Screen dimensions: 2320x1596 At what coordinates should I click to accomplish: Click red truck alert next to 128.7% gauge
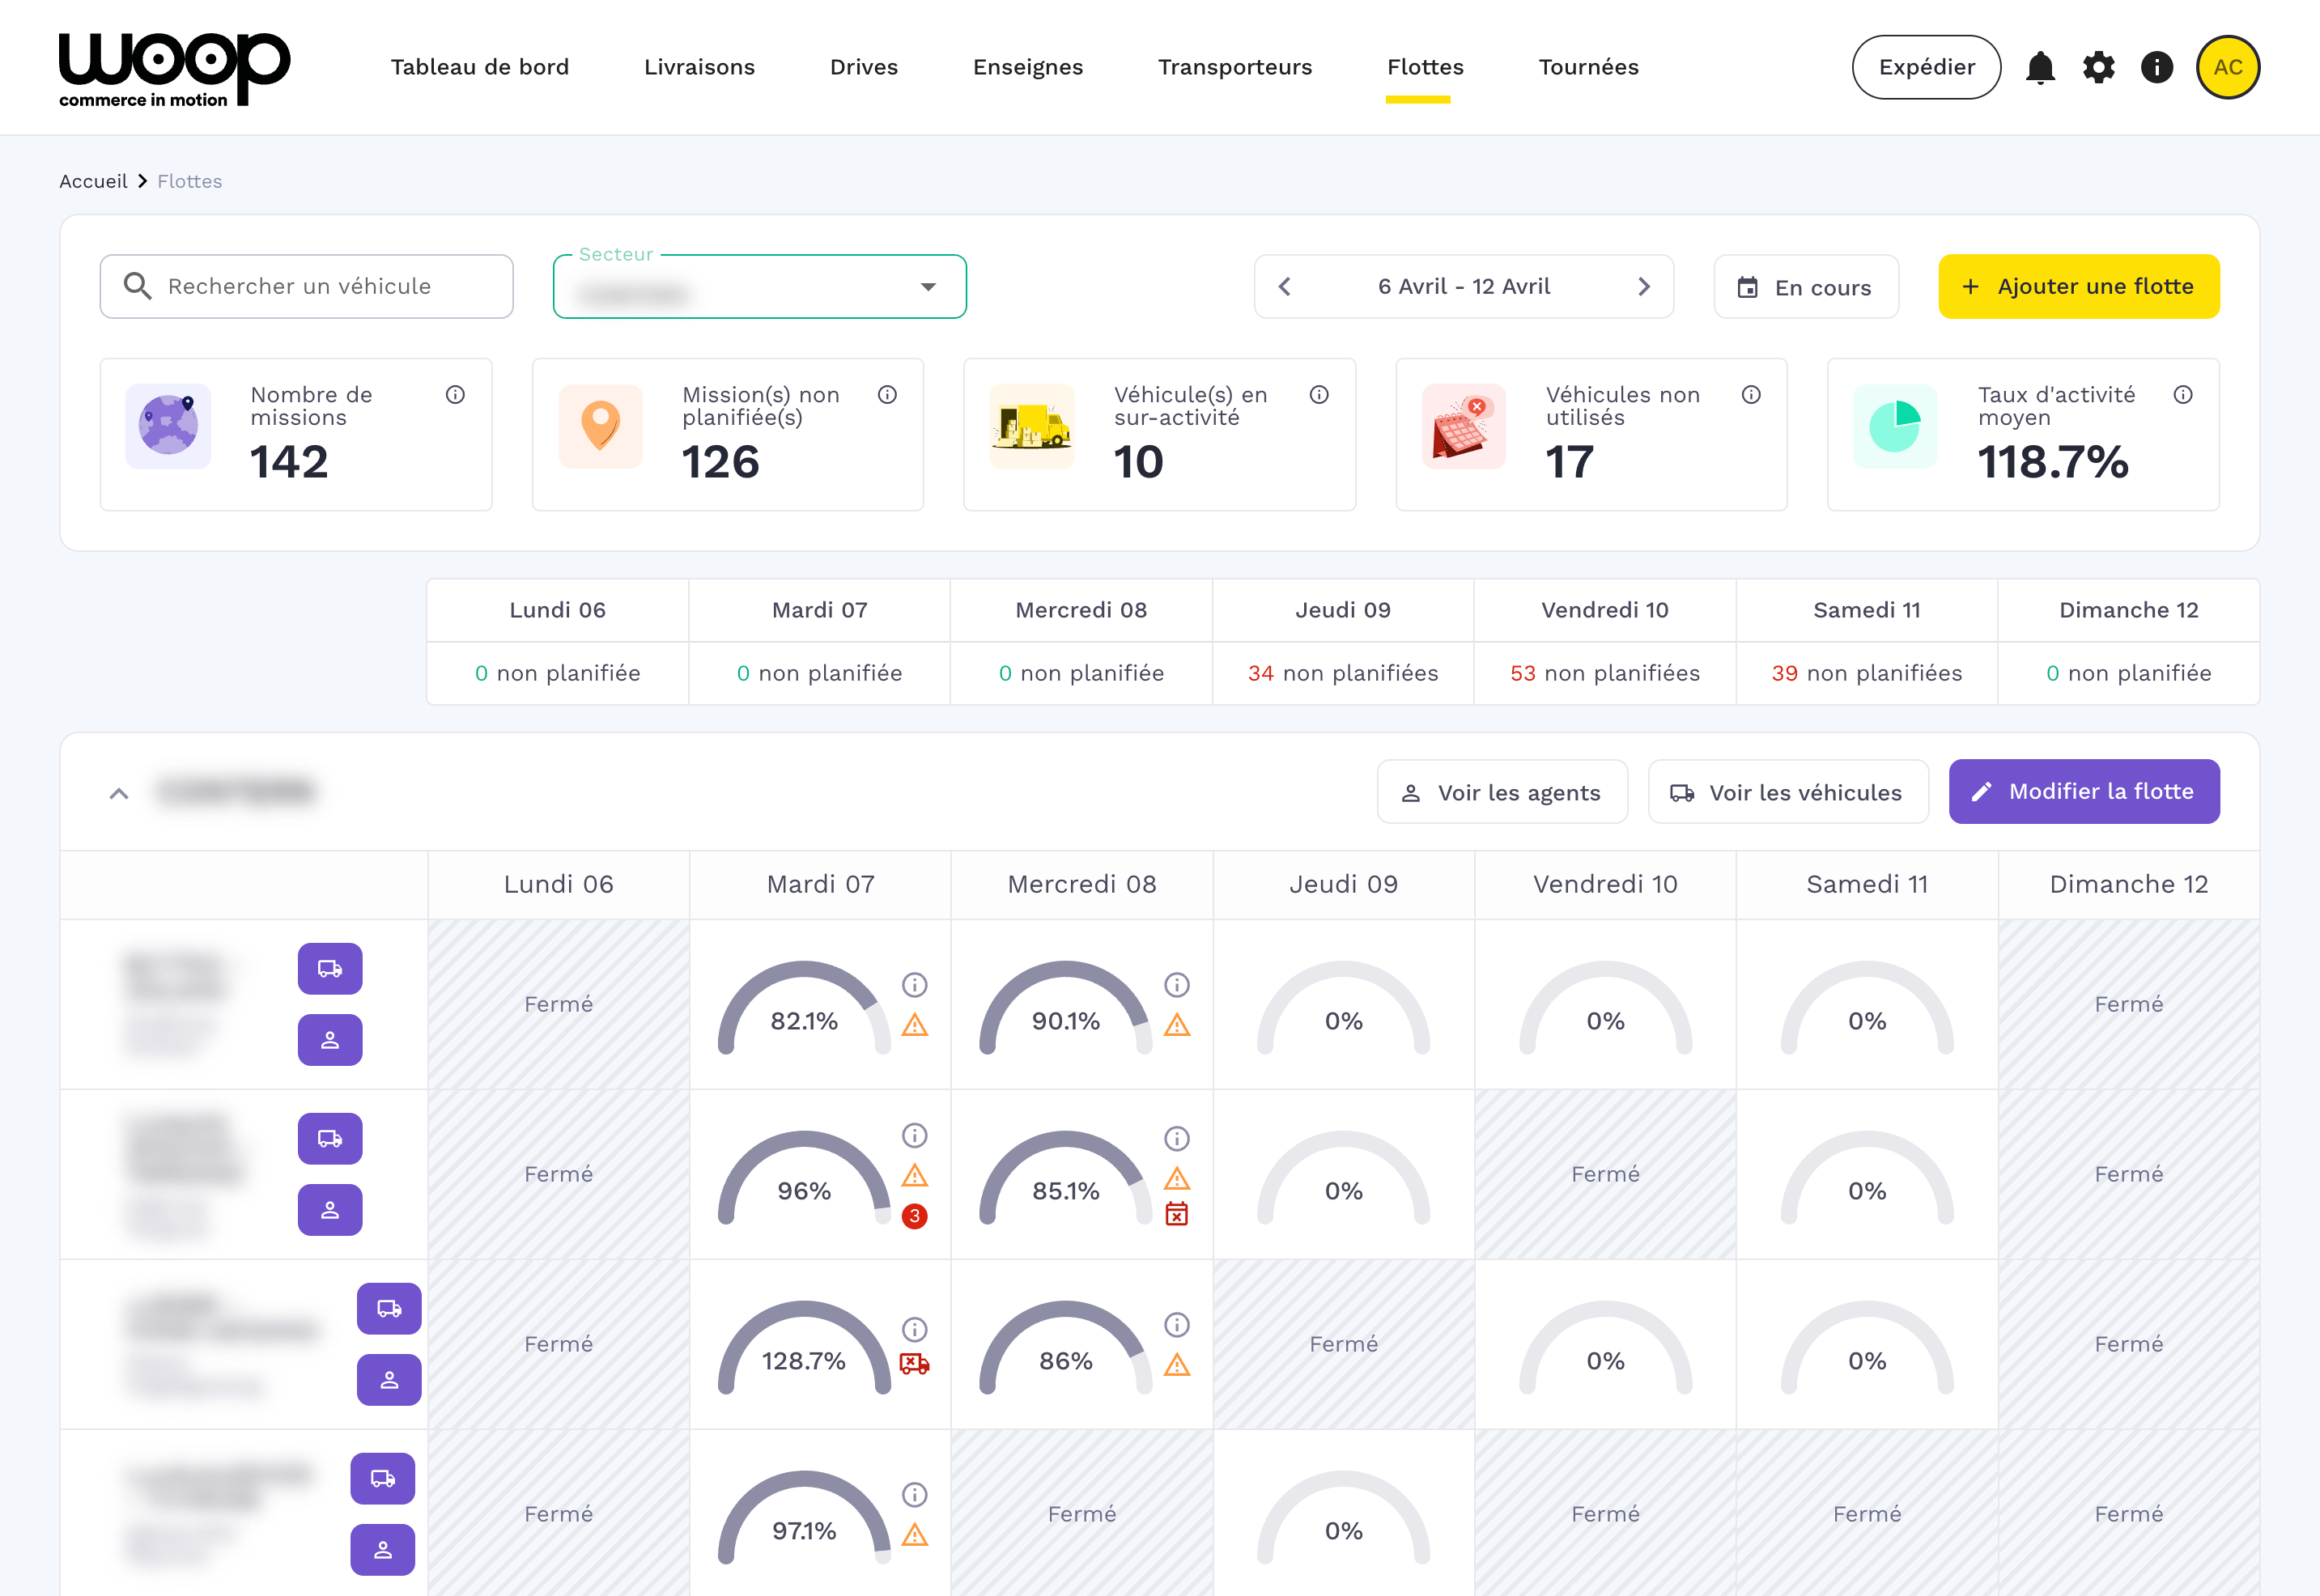[914, 1363]
